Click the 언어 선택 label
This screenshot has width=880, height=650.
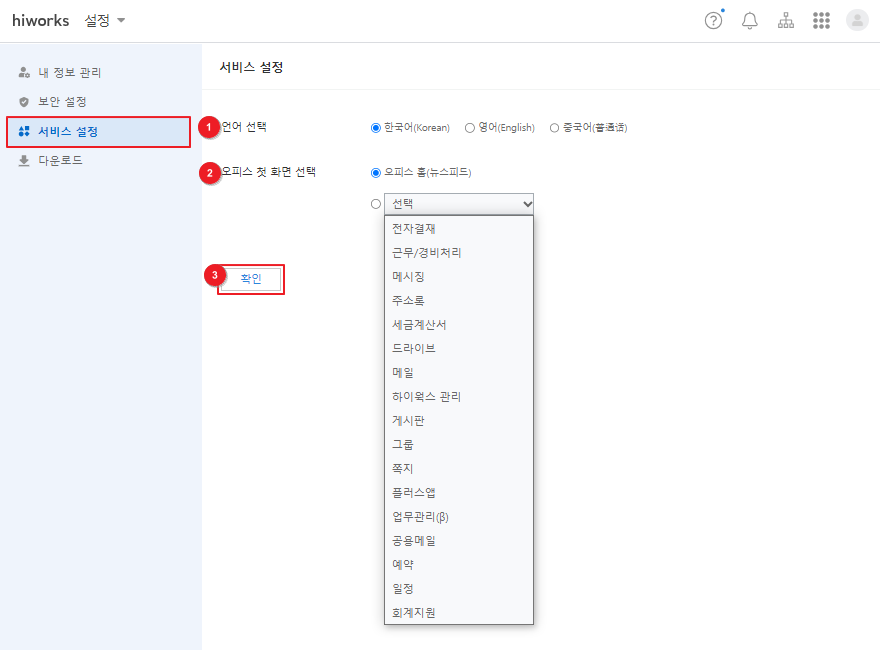[x=244, y=127]
